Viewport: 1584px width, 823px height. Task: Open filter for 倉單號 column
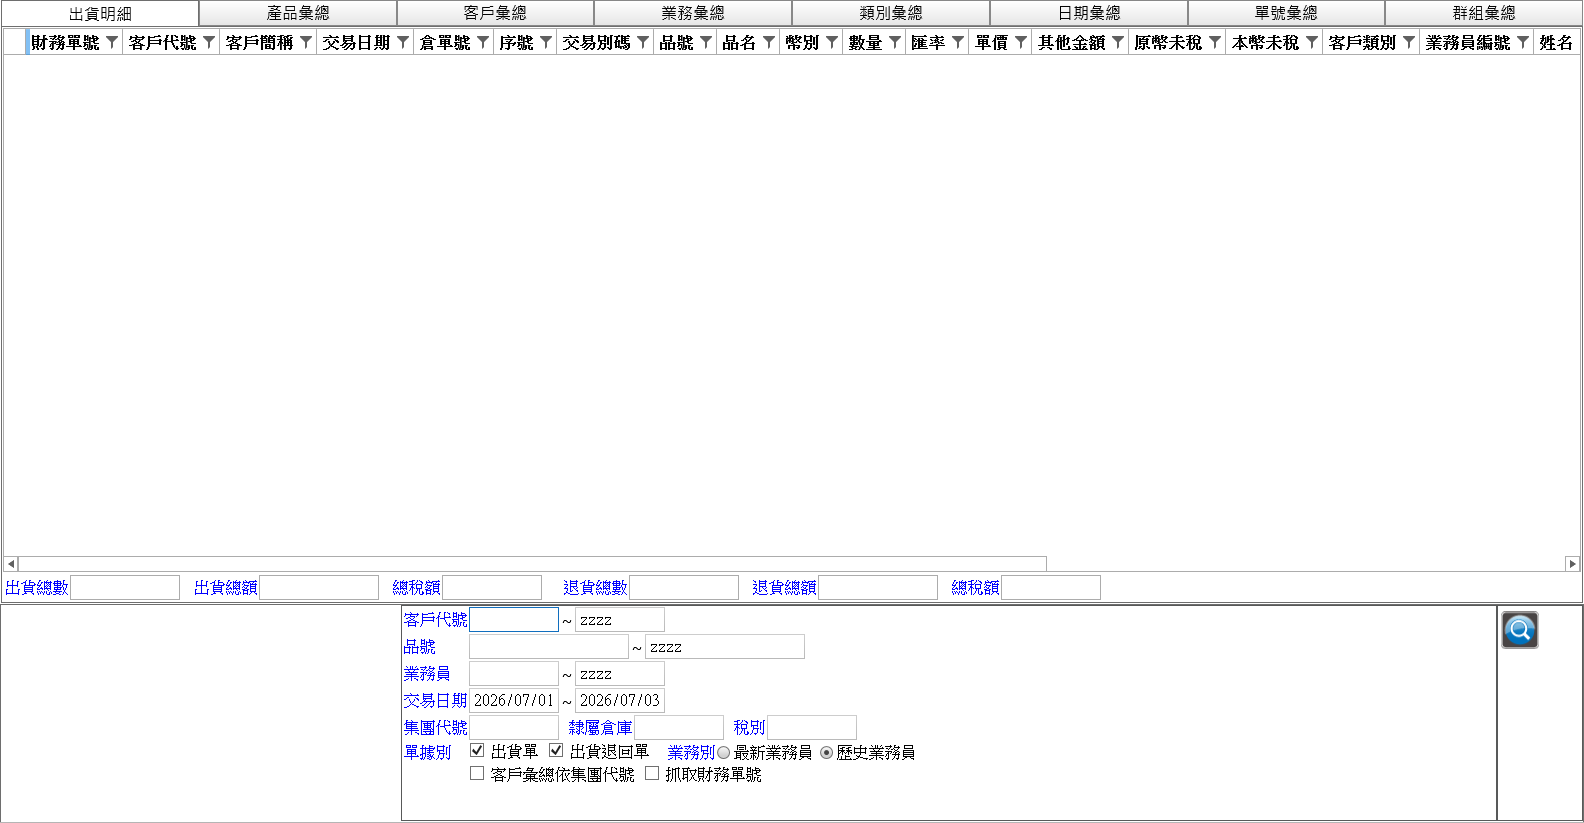[483, 42]
